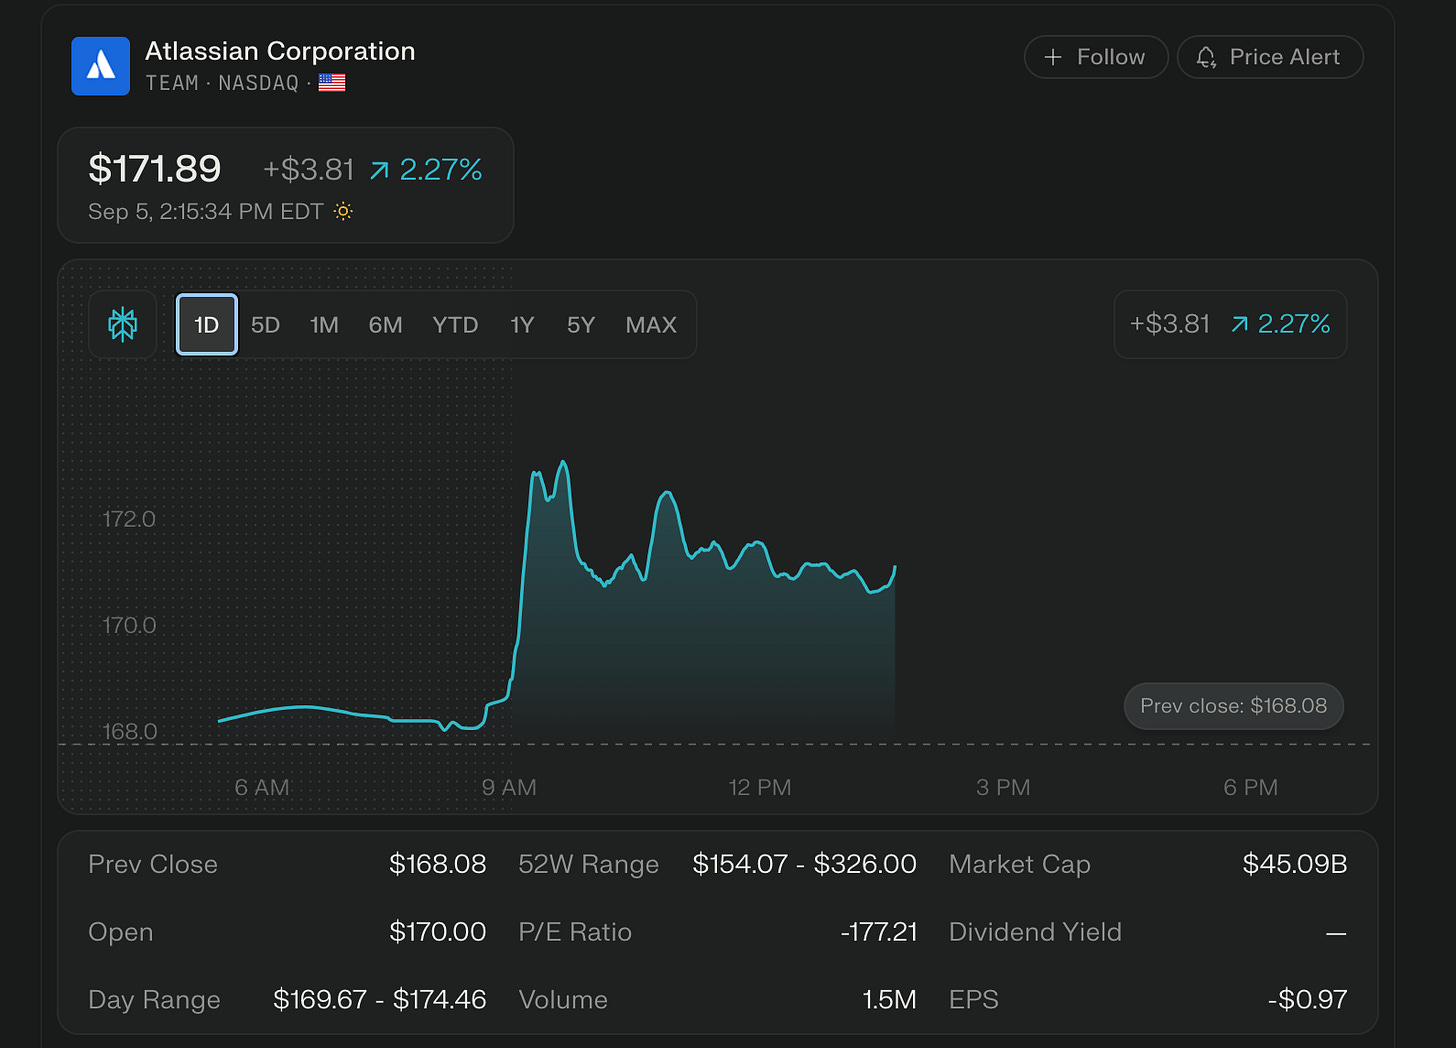Switch chart to YTD range
The height and width of the screenshot is (1048, 1456).
pyautogui.click(x=455, y=325)
